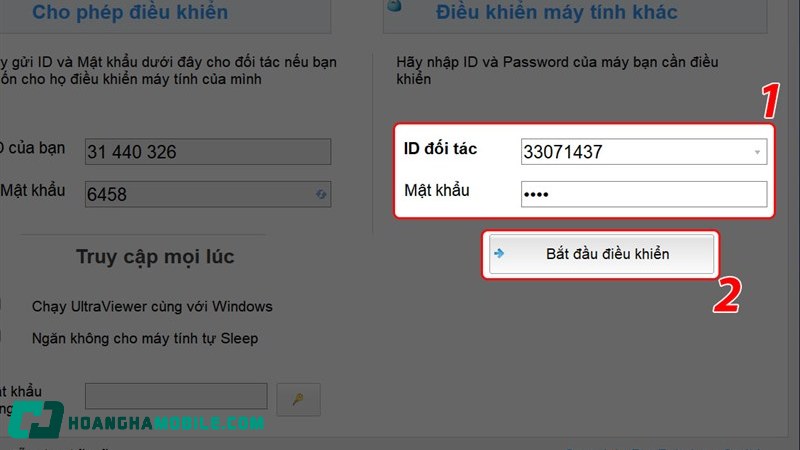
Task: Click the refresh icon in your password field
Action: 321,194
